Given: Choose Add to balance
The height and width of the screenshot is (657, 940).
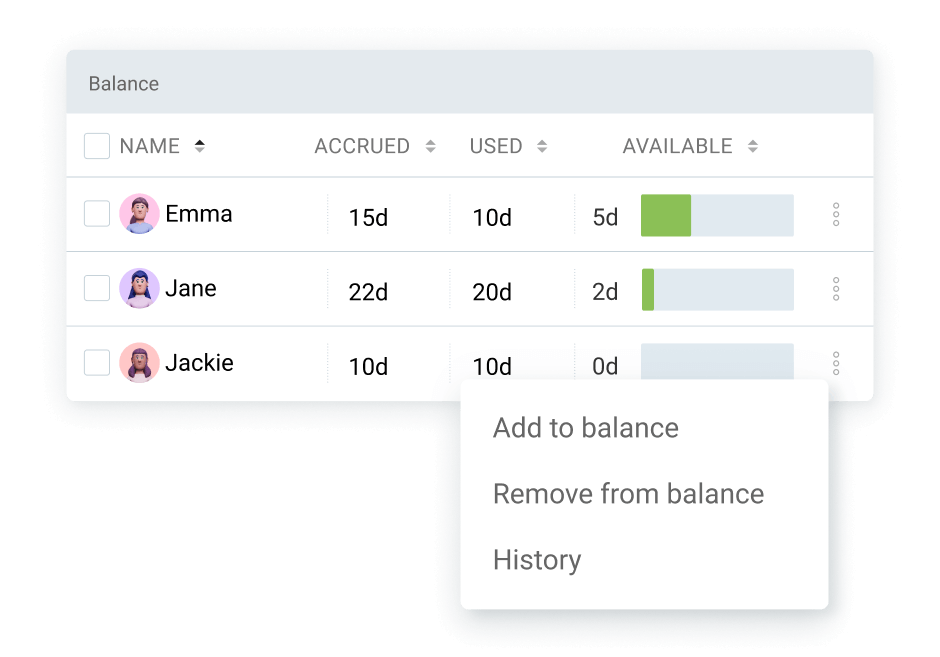Looking at the screenshot, I should click(586, 428).
